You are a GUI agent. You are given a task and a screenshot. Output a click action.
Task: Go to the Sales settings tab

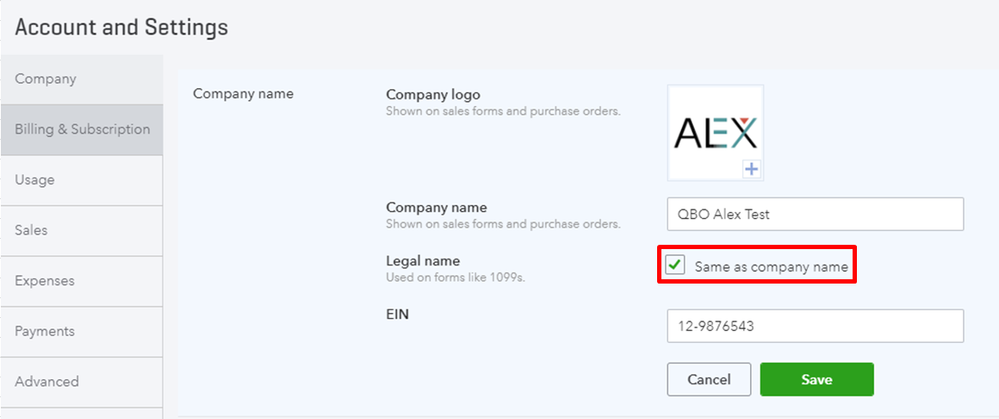[82, 231]
